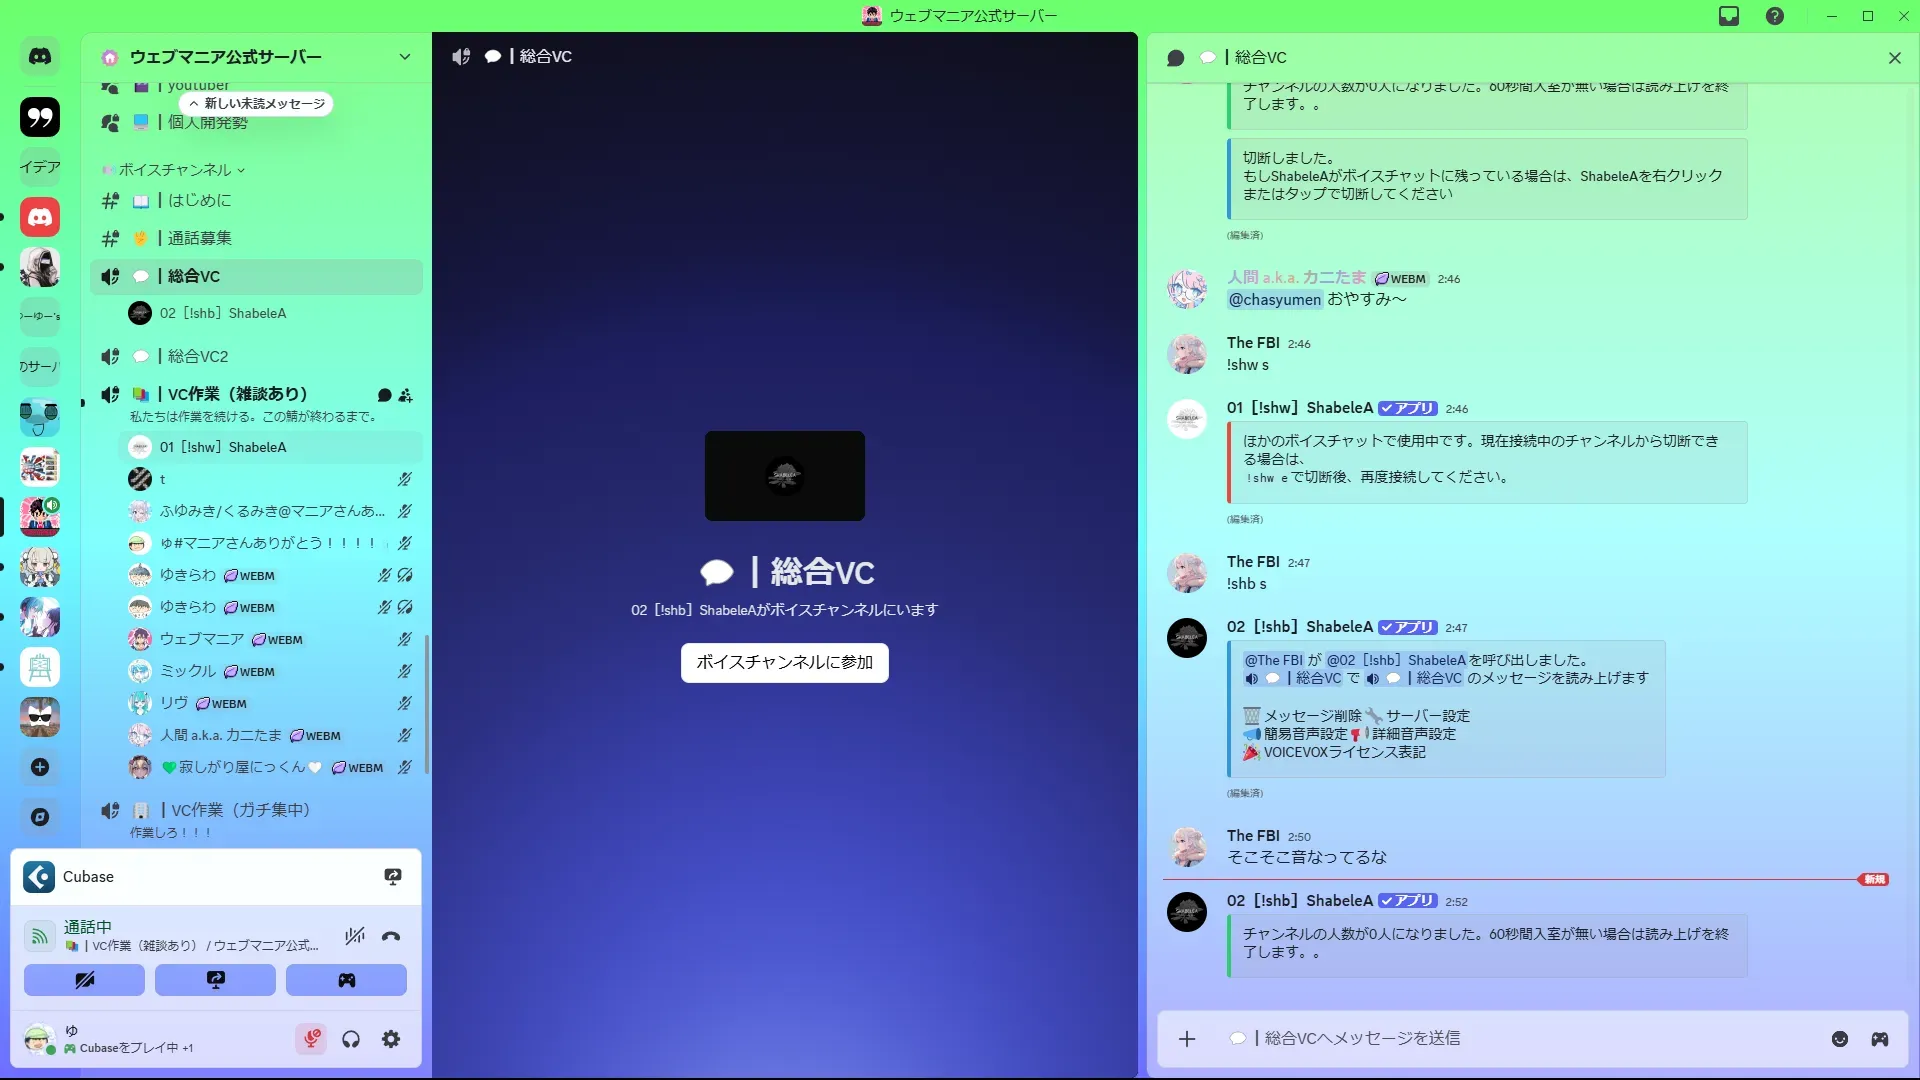
Task: Open the help question mark icon
Action: click(1775, 16)
